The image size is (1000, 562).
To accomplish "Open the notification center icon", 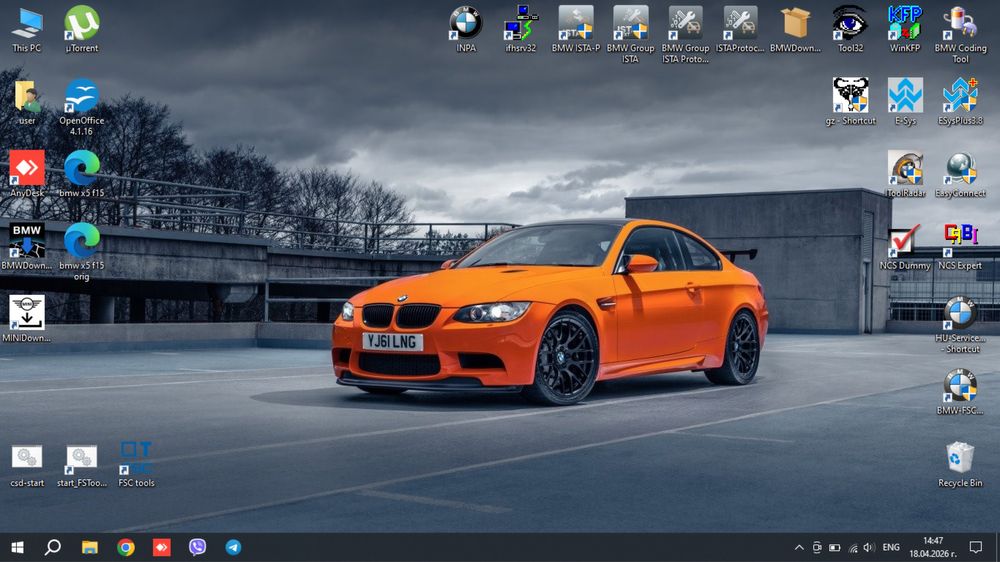I will point(975,547).
